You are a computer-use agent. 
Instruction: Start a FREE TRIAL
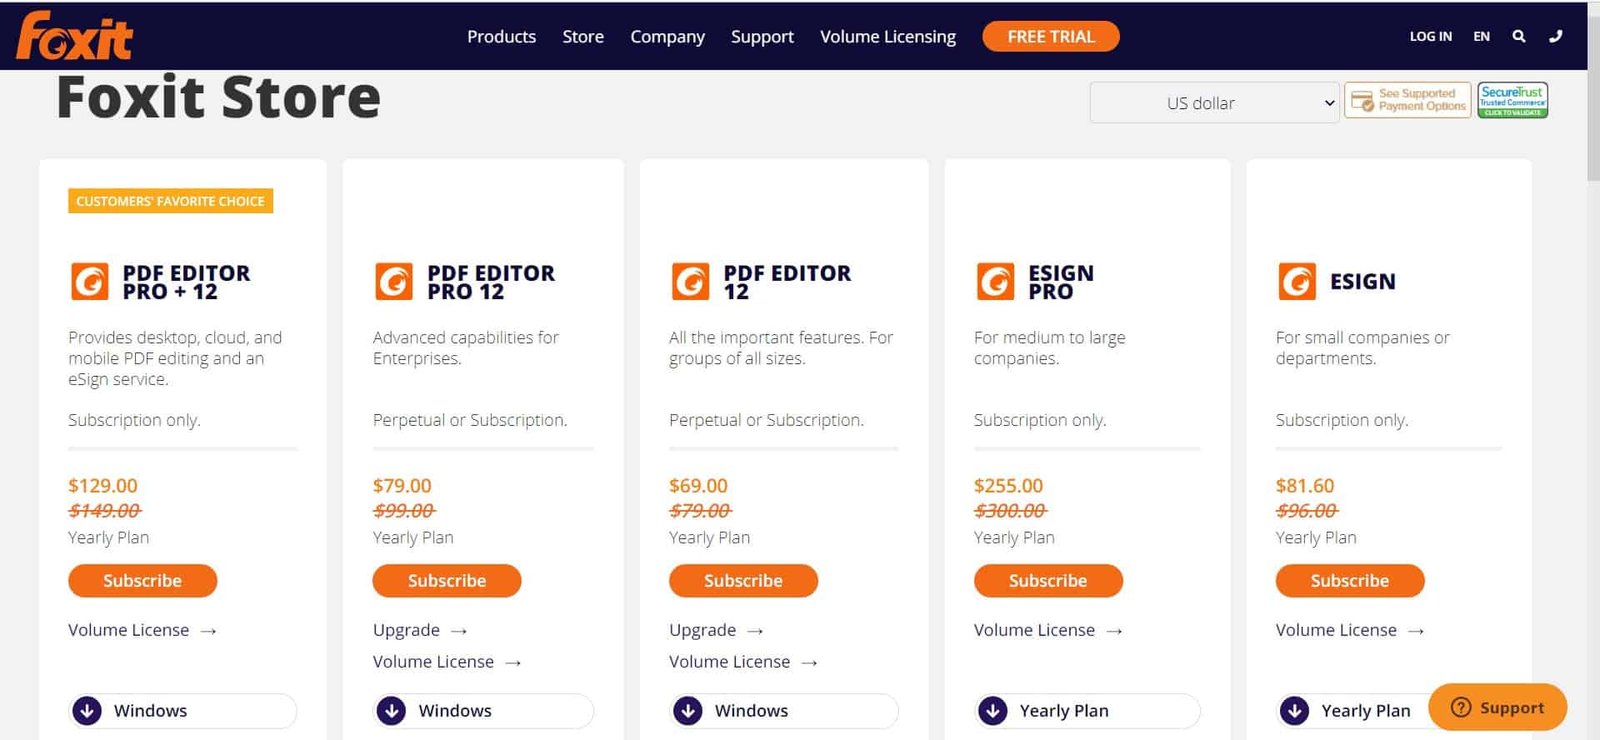1050,36
